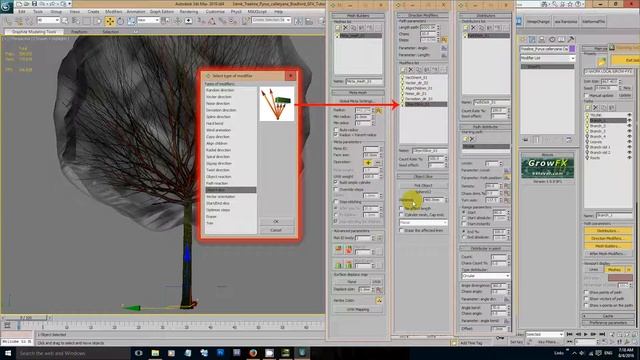Screen dimensions: 640x360
Task: Open Modifier List dropdown in command panel
Action: click(547, 58)
